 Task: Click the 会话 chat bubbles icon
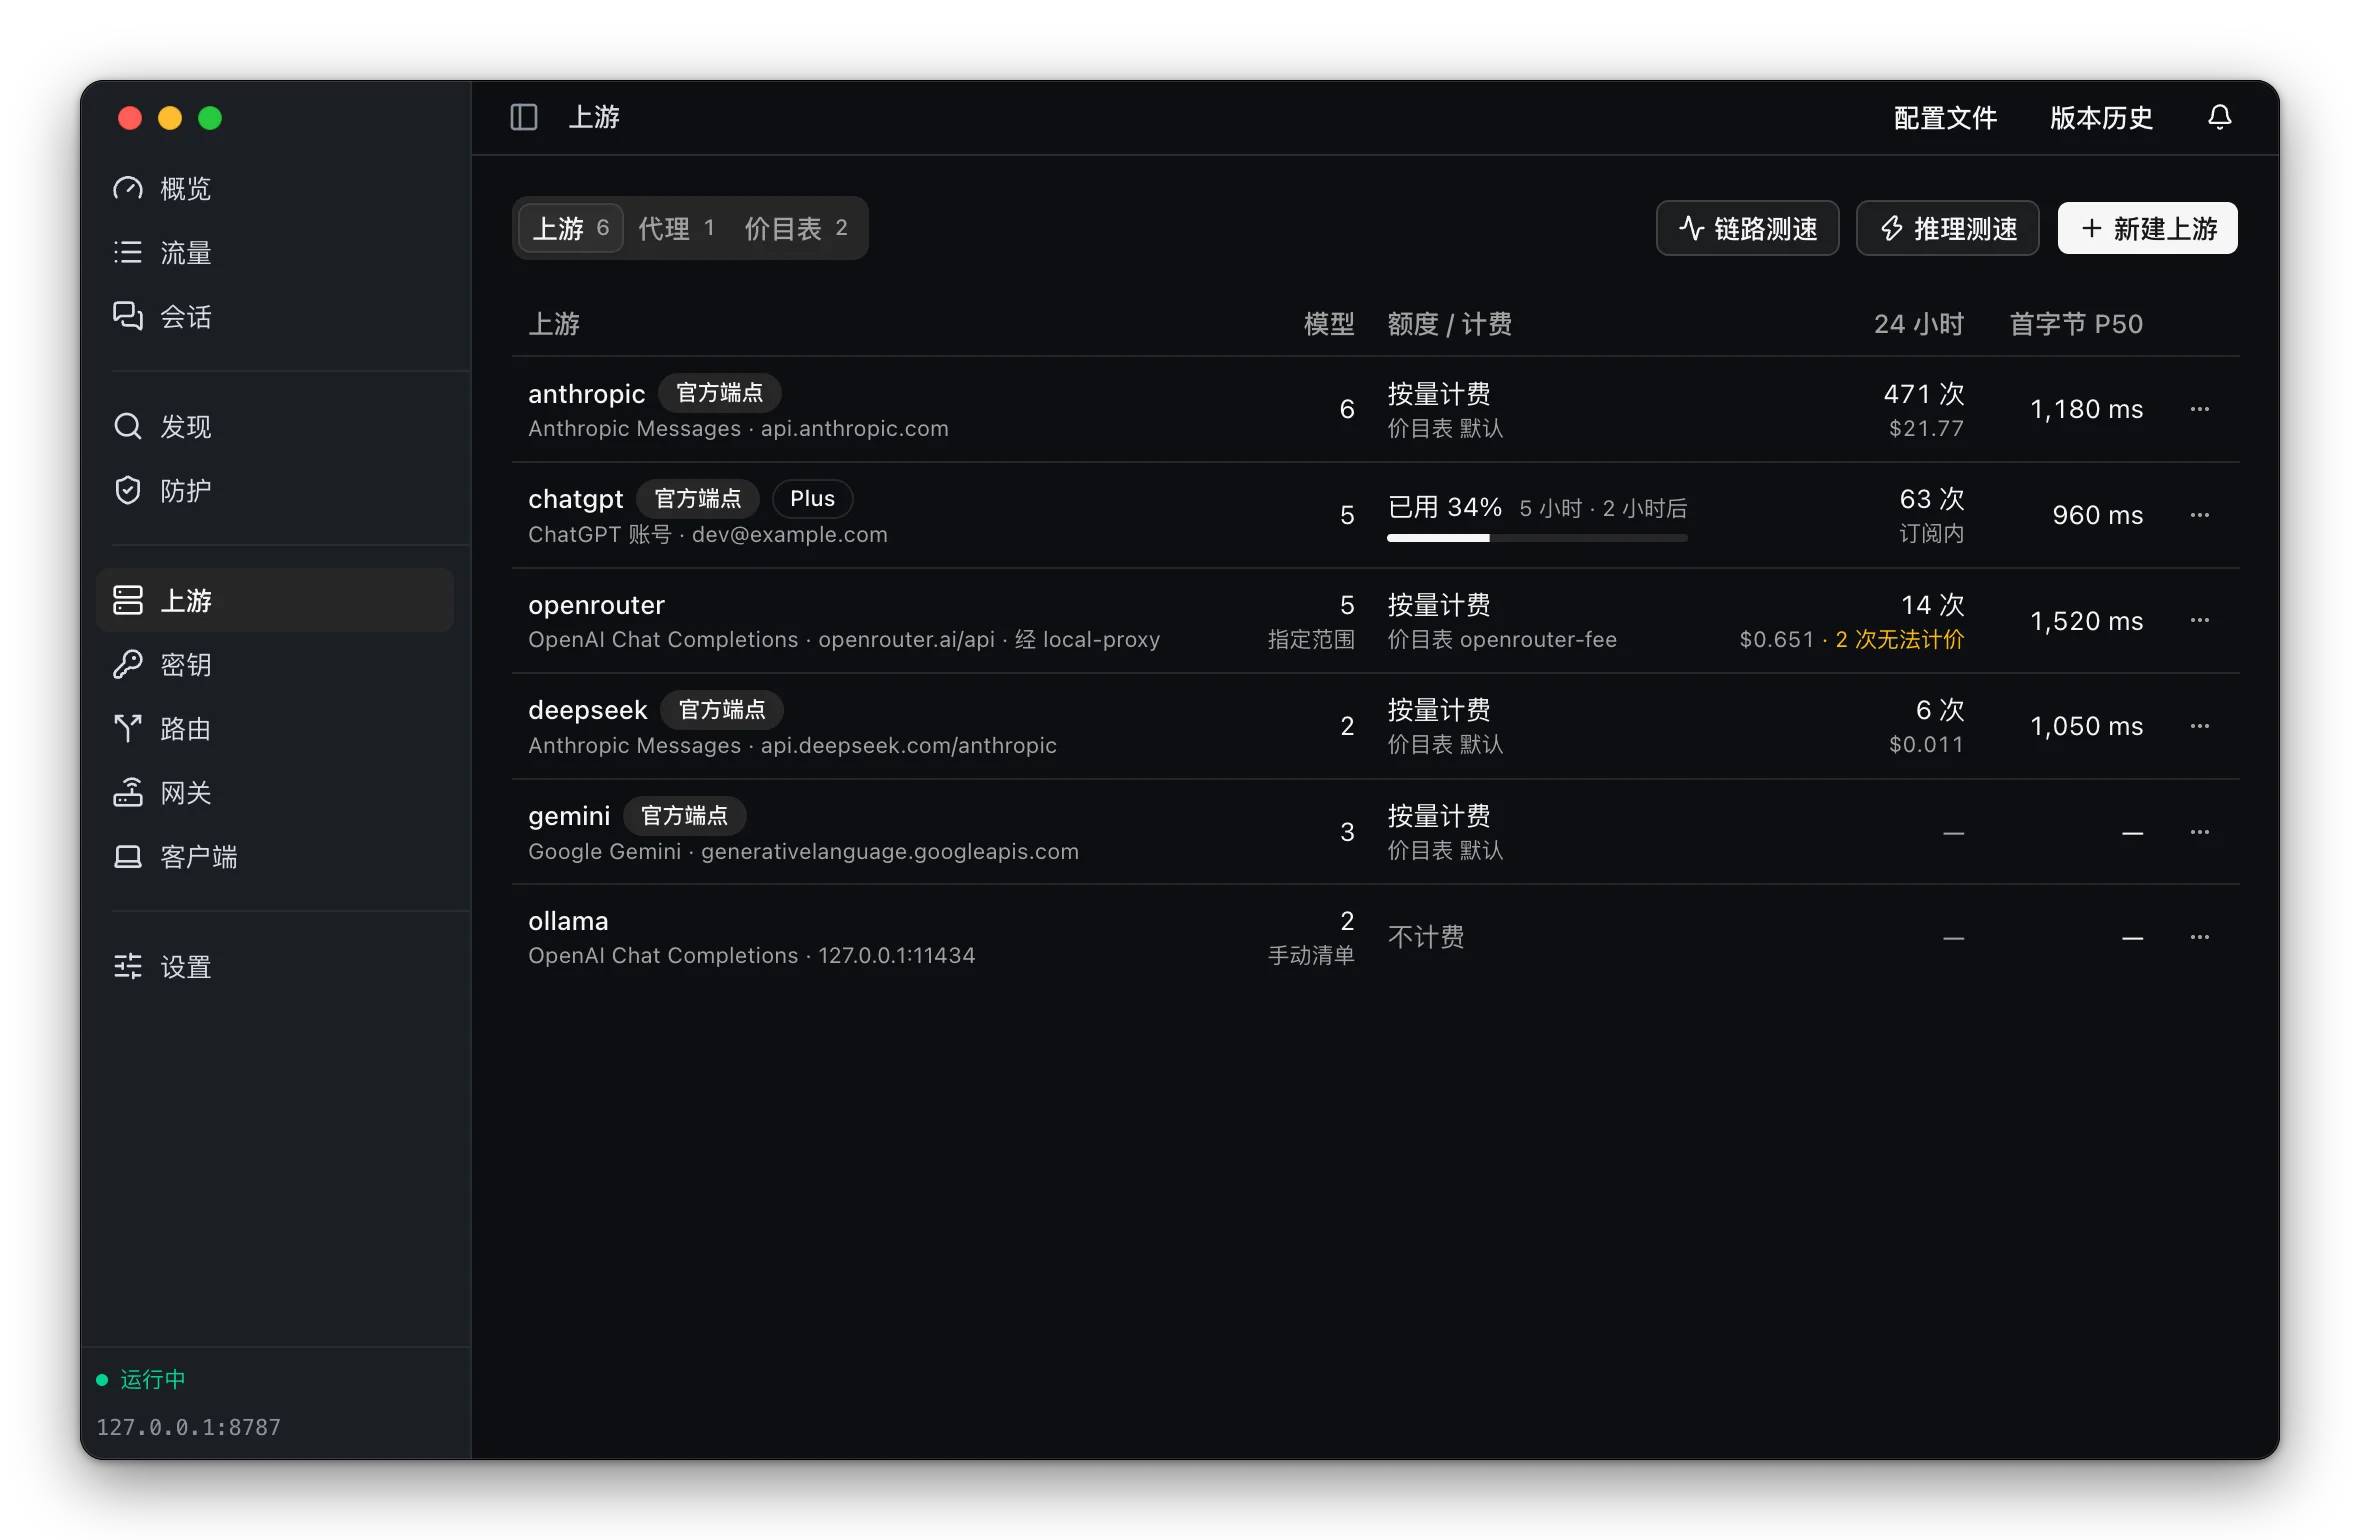[128, 316]
